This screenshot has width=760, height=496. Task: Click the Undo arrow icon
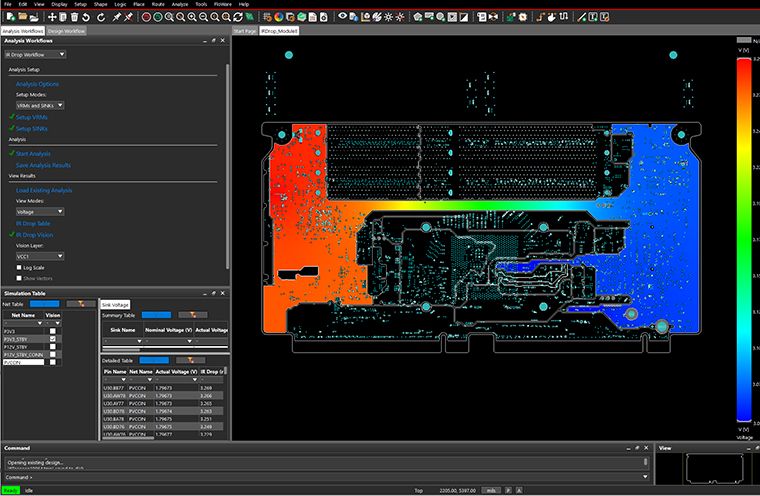tap(87, 17)
